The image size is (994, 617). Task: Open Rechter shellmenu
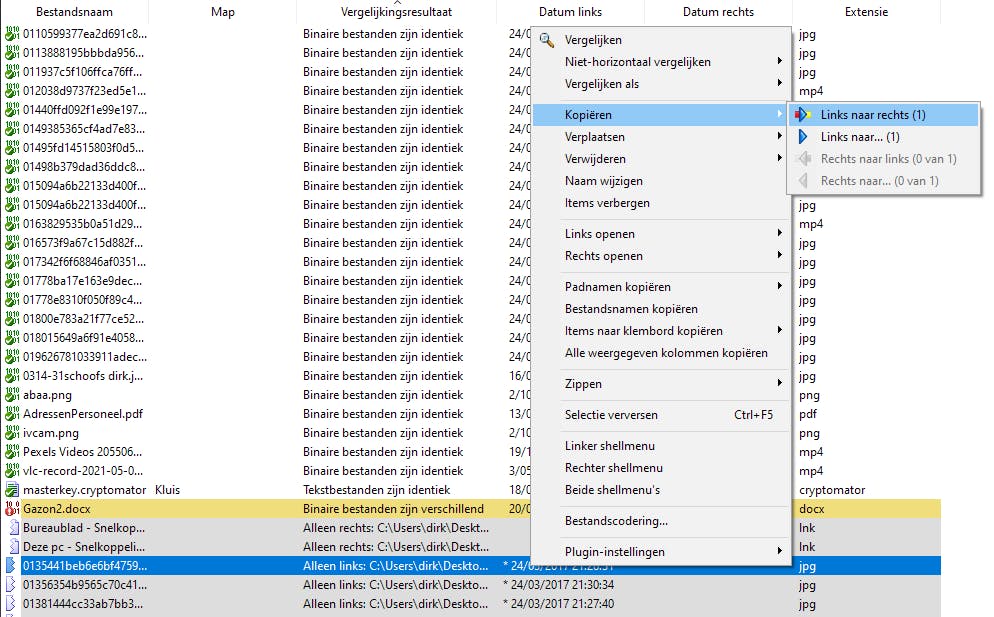pyautogui.click(x=662, y=467)
